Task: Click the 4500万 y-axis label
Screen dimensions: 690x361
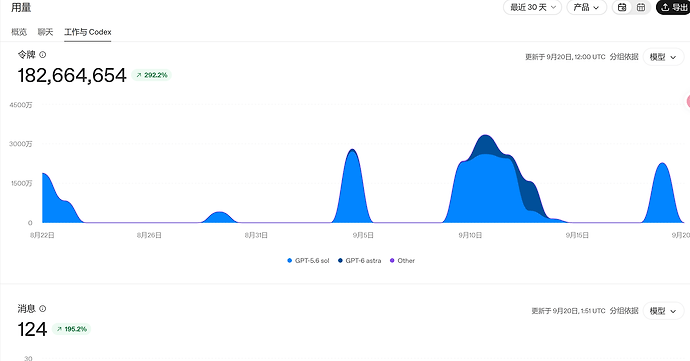Action: tap(21, 105)
